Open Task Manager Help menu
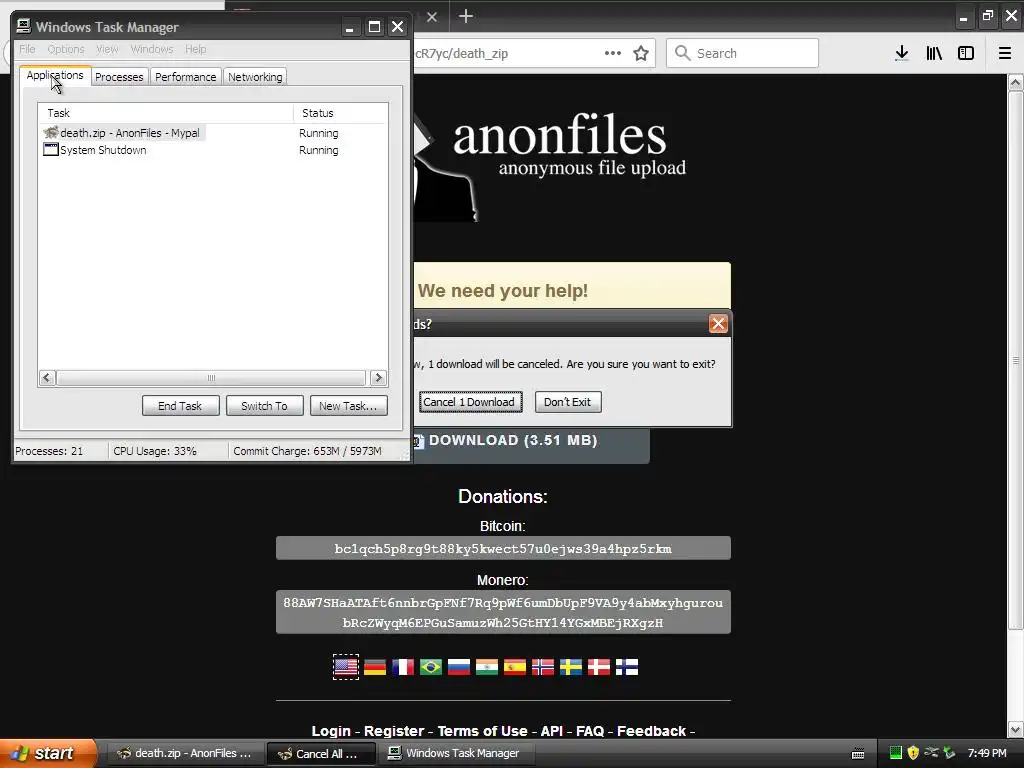 pos(195,49)
